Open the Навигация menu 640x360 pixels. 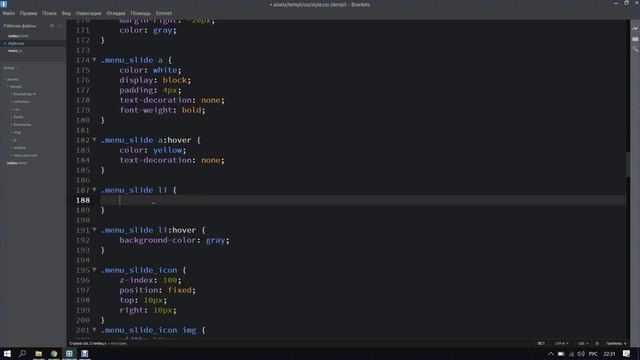tap(88, 13)
